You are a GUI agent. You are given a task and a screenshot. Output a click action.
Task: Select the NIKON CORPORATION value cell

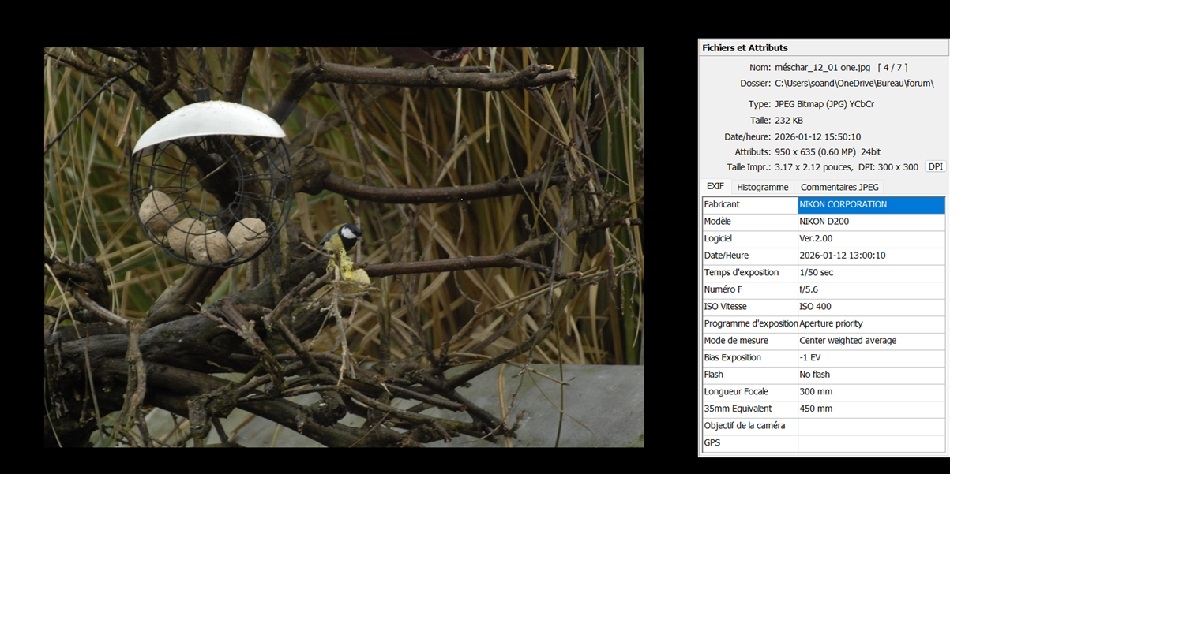click(x=870, y=205)
